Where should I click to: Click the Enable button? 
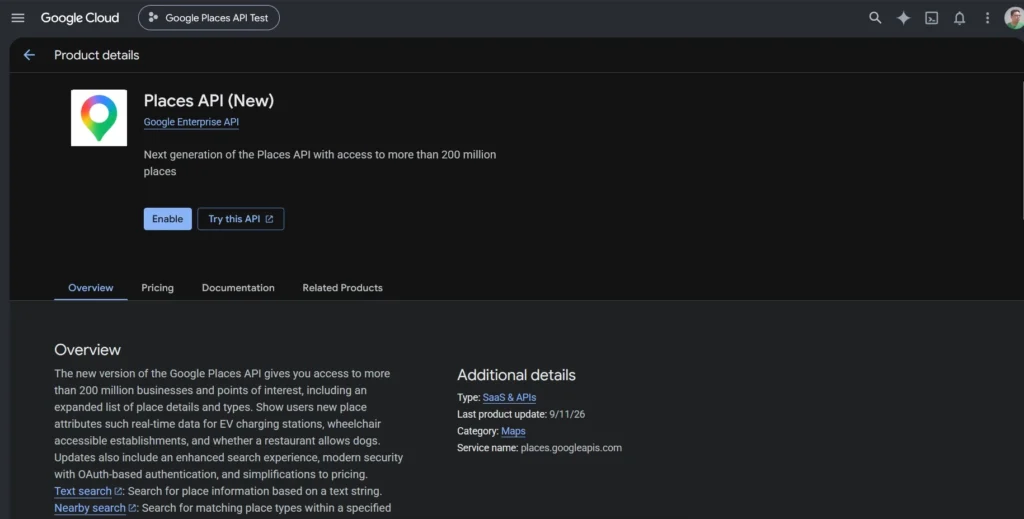coord(168,219)
